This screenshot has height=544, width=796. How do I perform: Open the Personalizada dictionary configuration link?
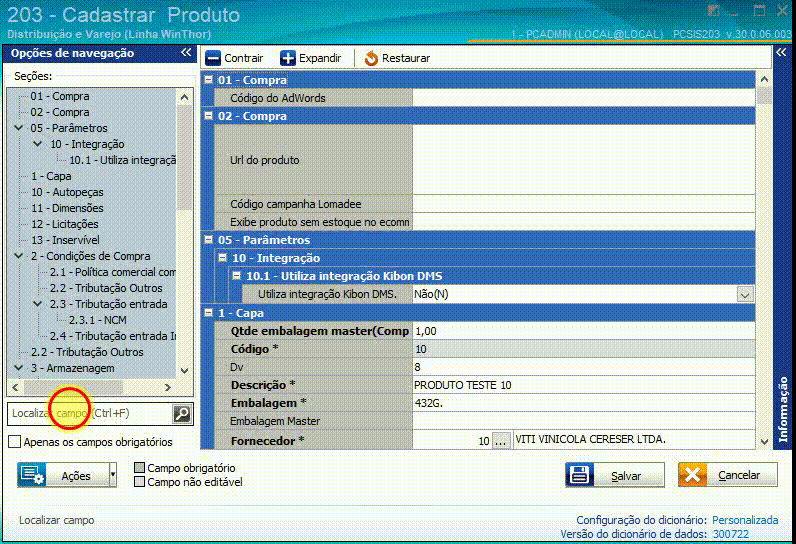pyautogui.click(x=745, y=520)
